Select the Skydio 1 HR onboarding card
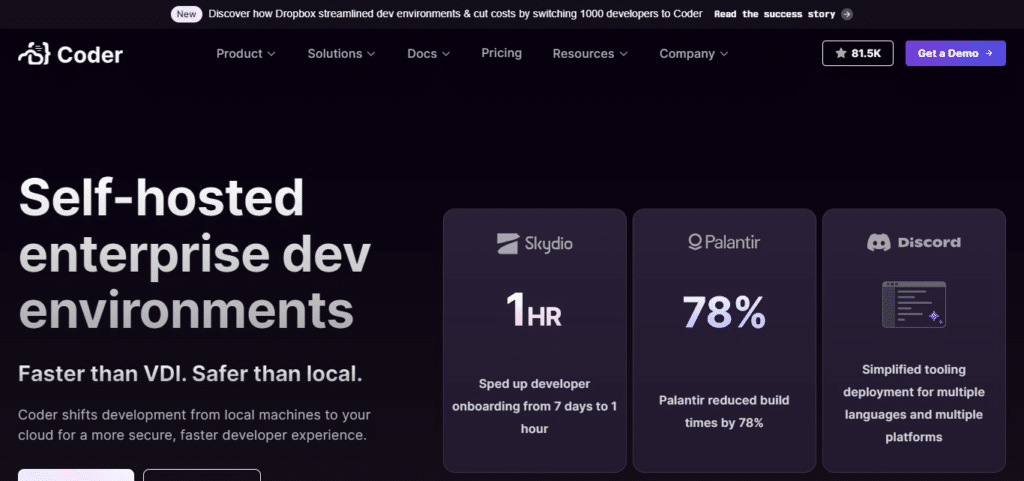This screenshot has width=1024, height=481. pos(534,340)
